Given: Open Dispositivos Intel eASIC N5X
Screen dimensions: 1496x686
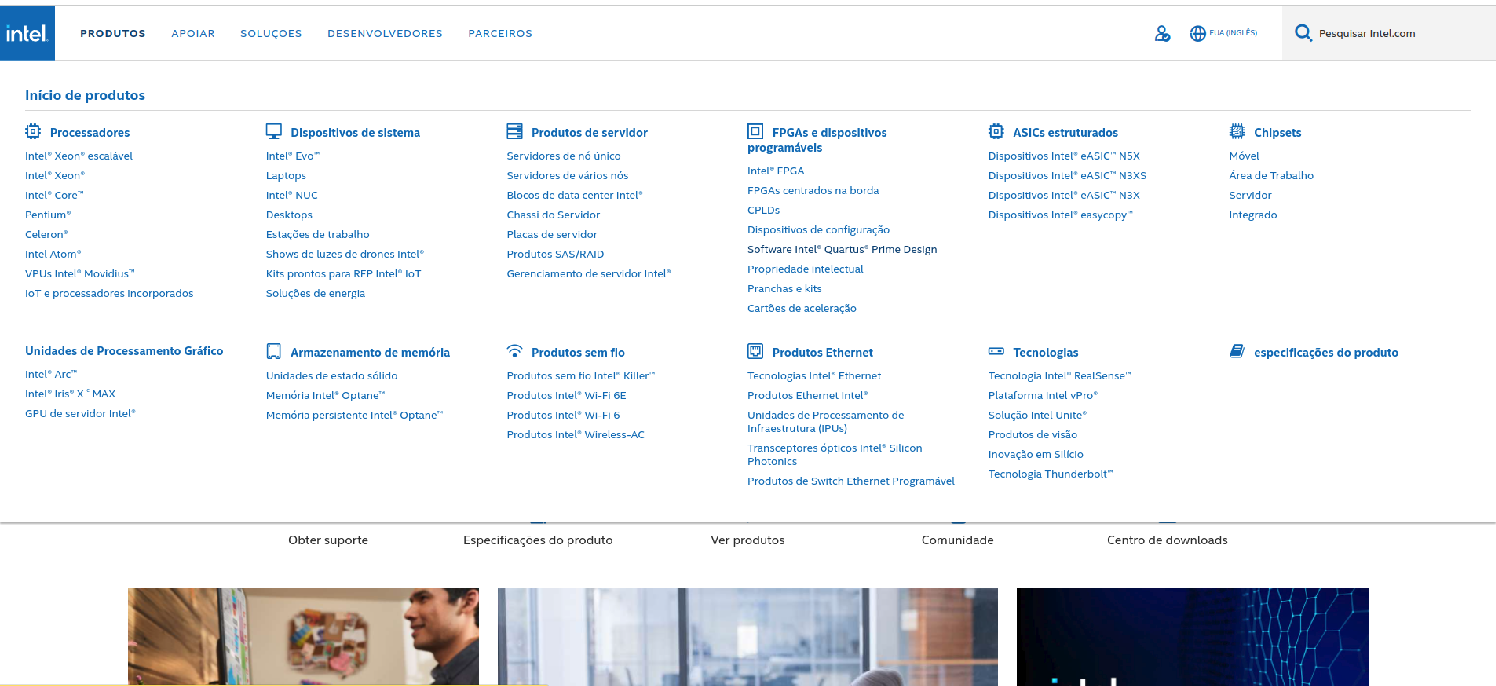Looking at the screenshot, I should click(1064, 156).
